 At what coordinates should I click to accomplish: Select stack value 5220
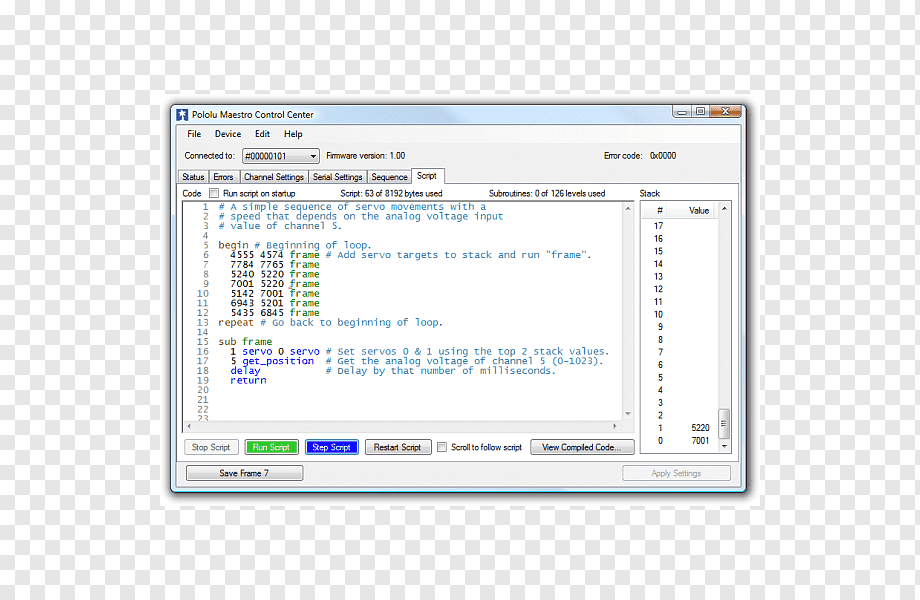coord(700,428)
